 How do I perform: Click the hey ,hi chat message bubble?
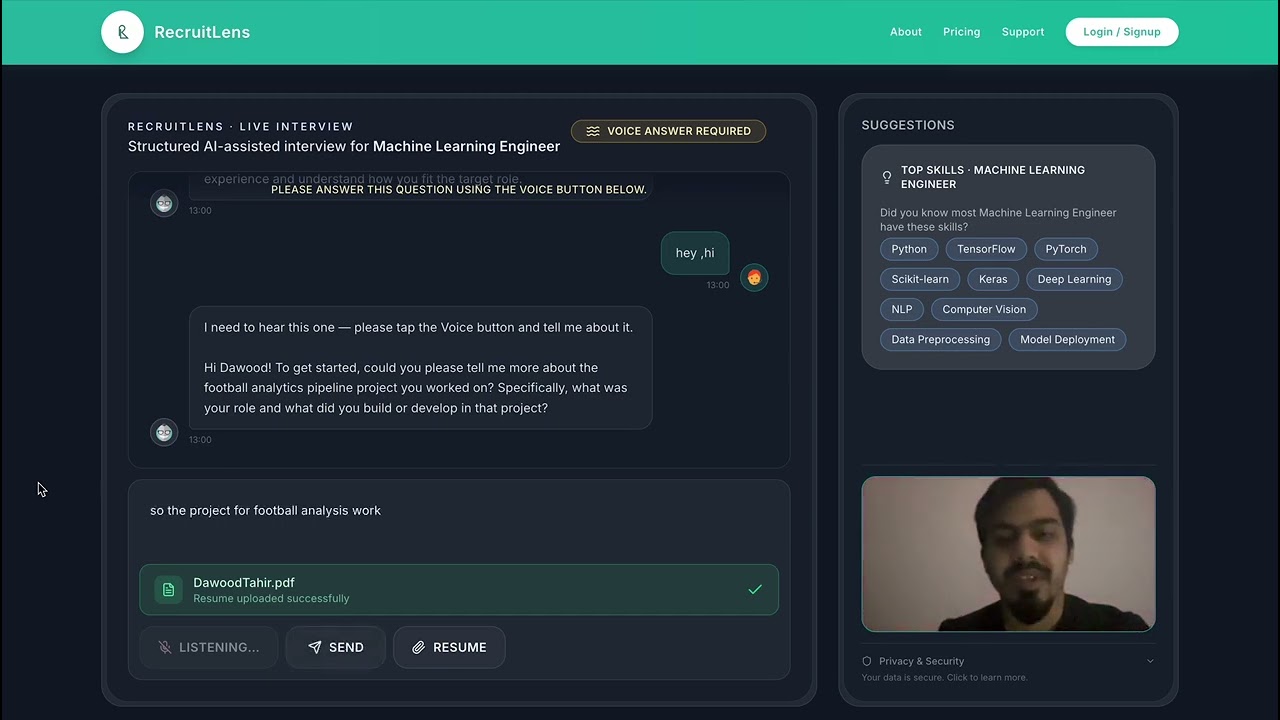point(695,253)
